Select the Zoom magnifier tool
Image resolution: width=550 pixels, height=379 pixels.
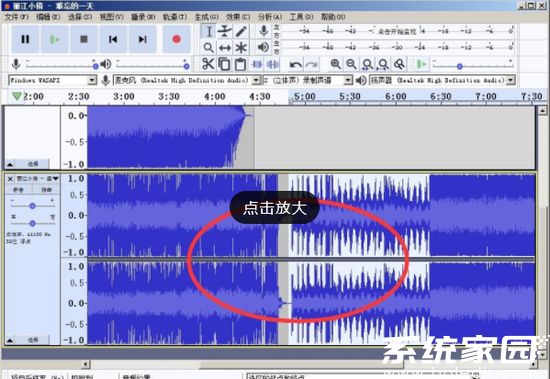pos(209,47)
